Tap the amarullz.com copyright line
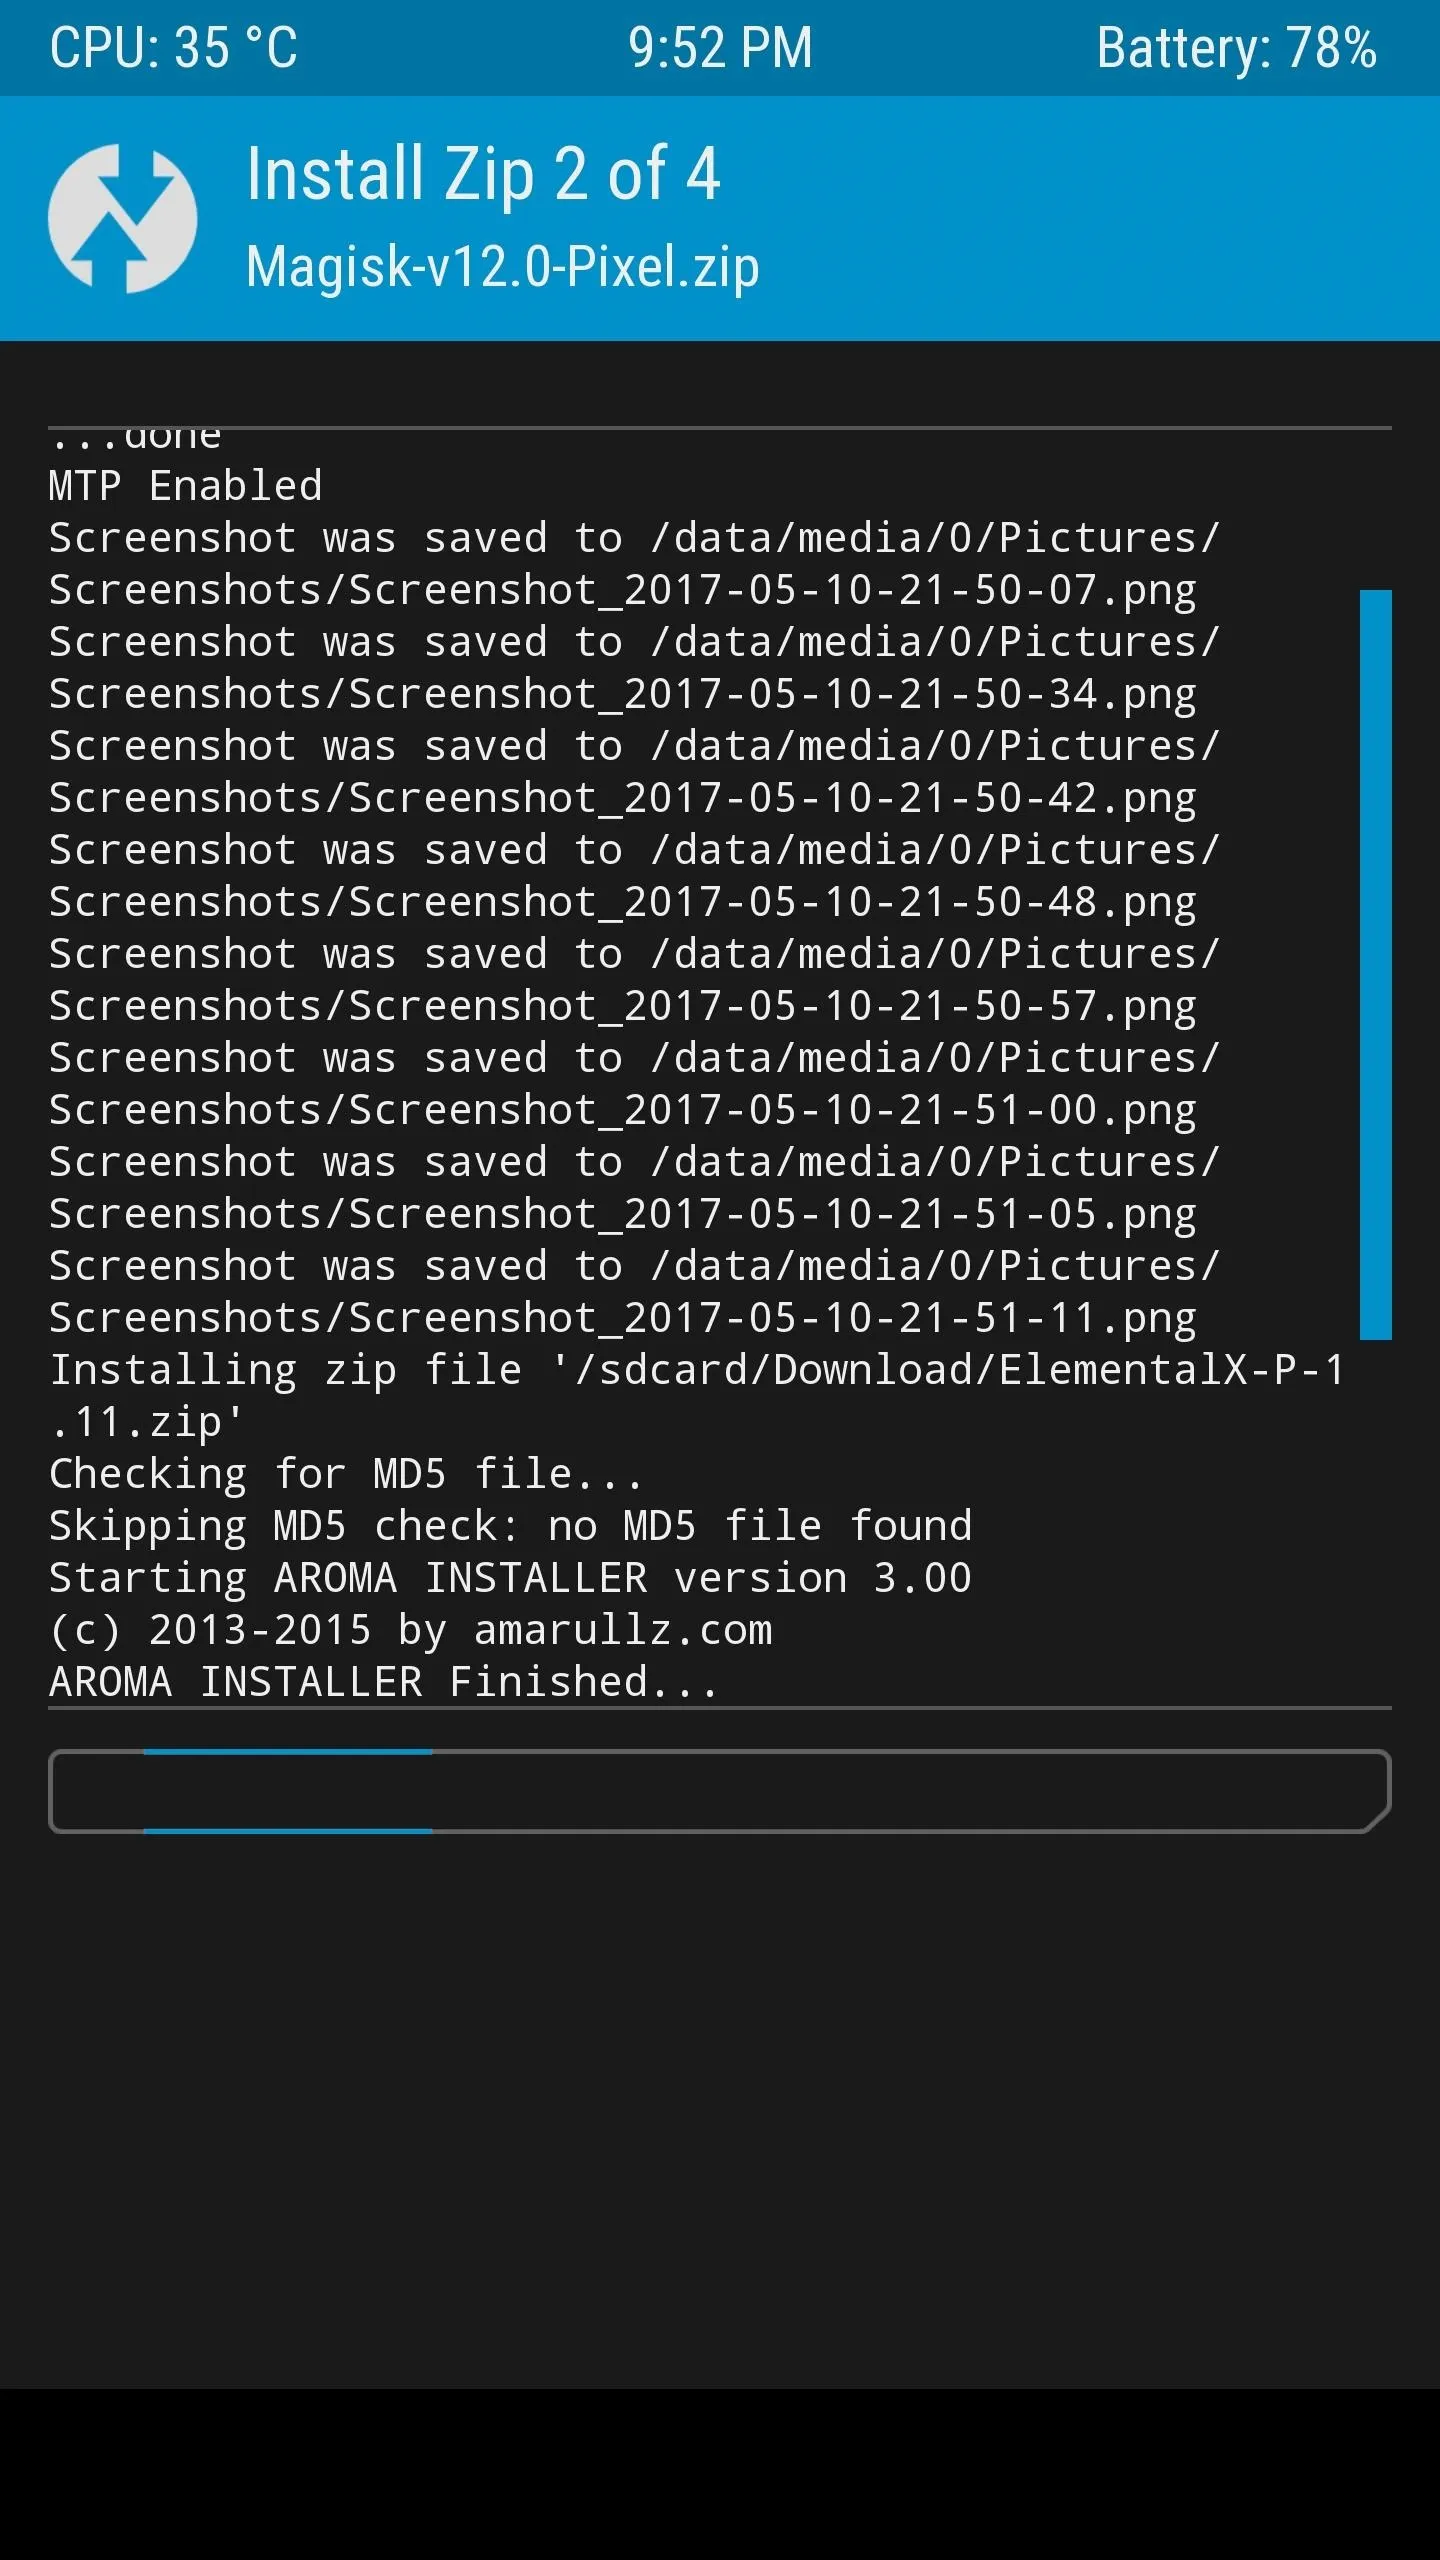Viewport: 1440px width, 2560px height. [x=411, y=1630]
